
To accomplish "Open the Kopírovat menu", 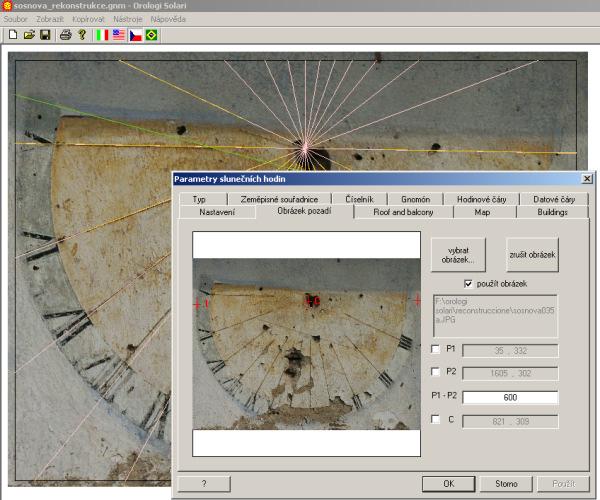I will 88,19.
